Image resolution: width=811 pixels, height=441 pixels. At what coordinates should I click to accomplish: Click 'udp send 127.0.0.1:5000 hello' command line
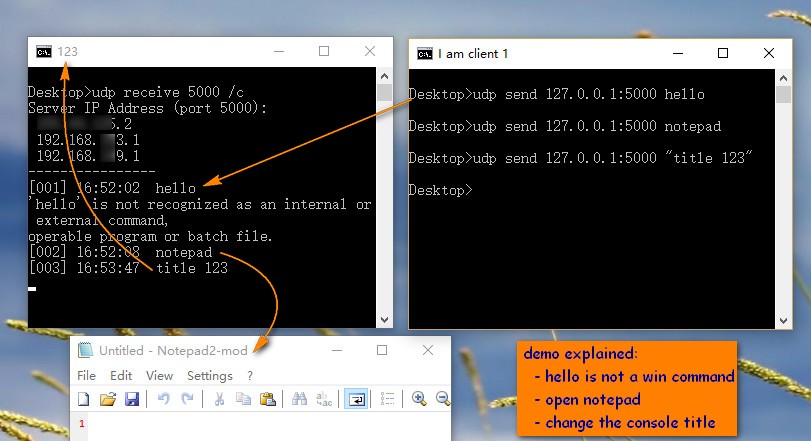pyautogui.click(x=557, y=94)
